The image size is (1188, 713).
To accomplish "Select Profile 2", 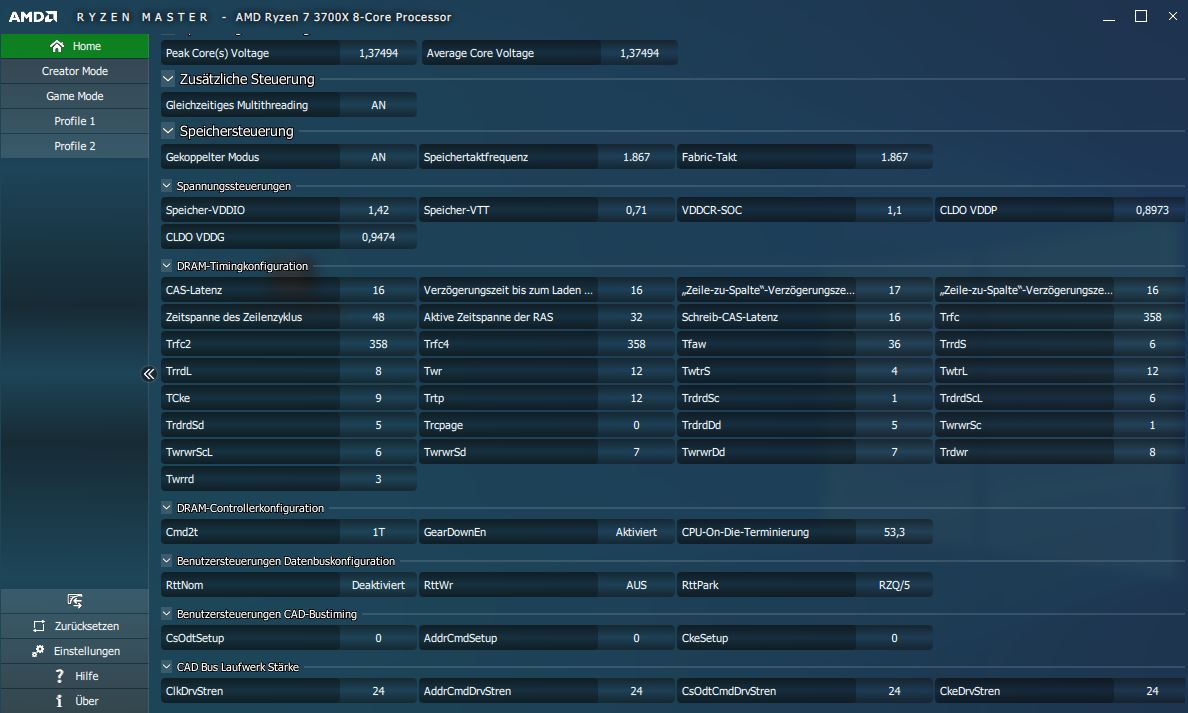I will pyautogui.click(x=74, y=146).
